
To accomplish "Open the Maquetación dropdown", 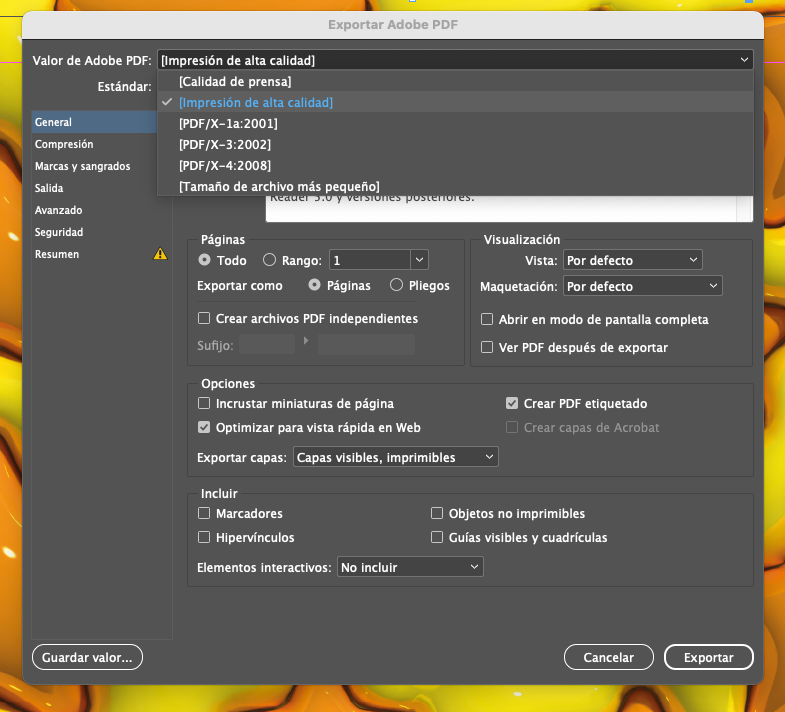I will point(642,286).
